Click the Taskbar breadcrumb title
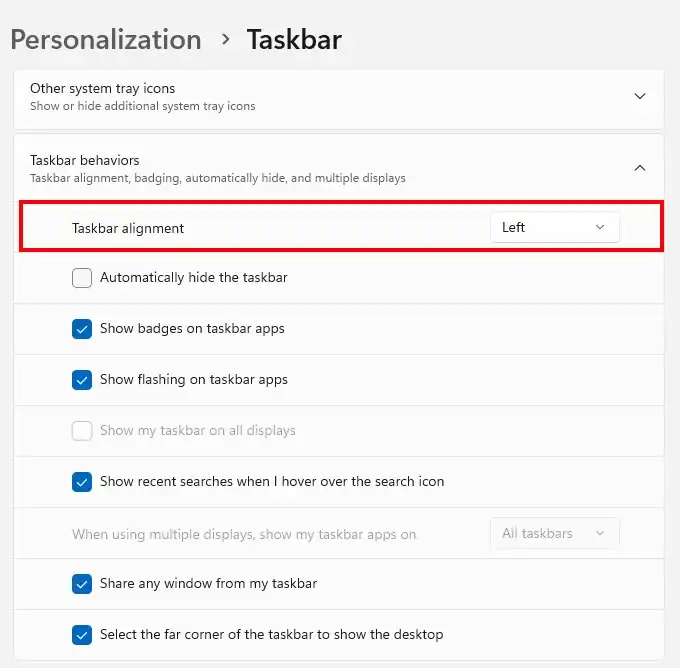Screen dimensions: 680x668 (294, 40)
